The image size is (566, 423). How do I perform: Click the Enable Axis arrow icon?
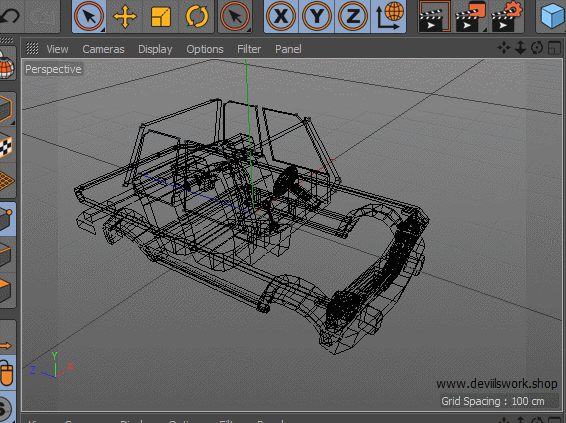7,346
